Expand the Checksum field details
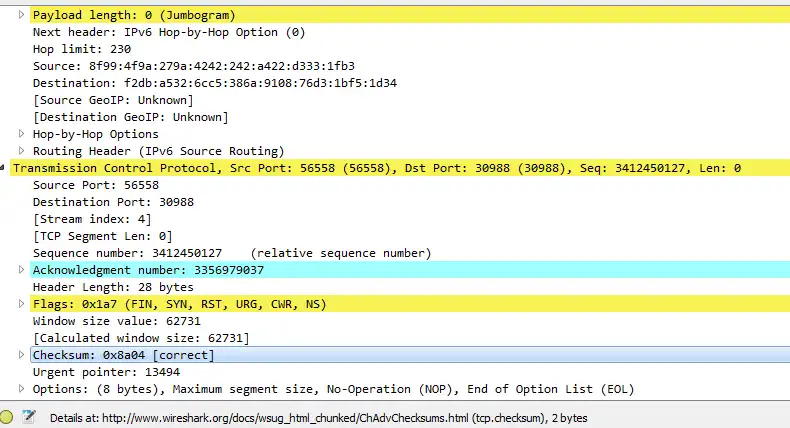Viewport: 790px width, 428px height. (x=22, y=355)
